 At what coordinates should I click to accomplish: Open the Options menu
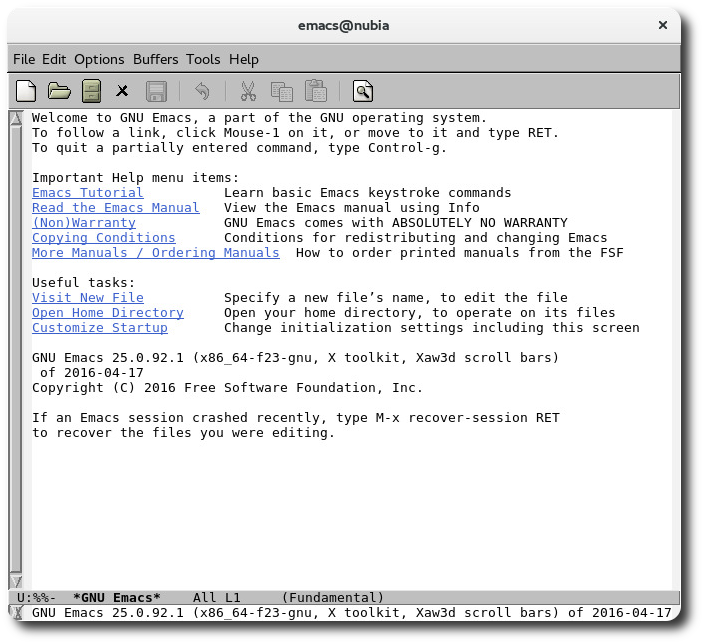[x=99, y=59]
